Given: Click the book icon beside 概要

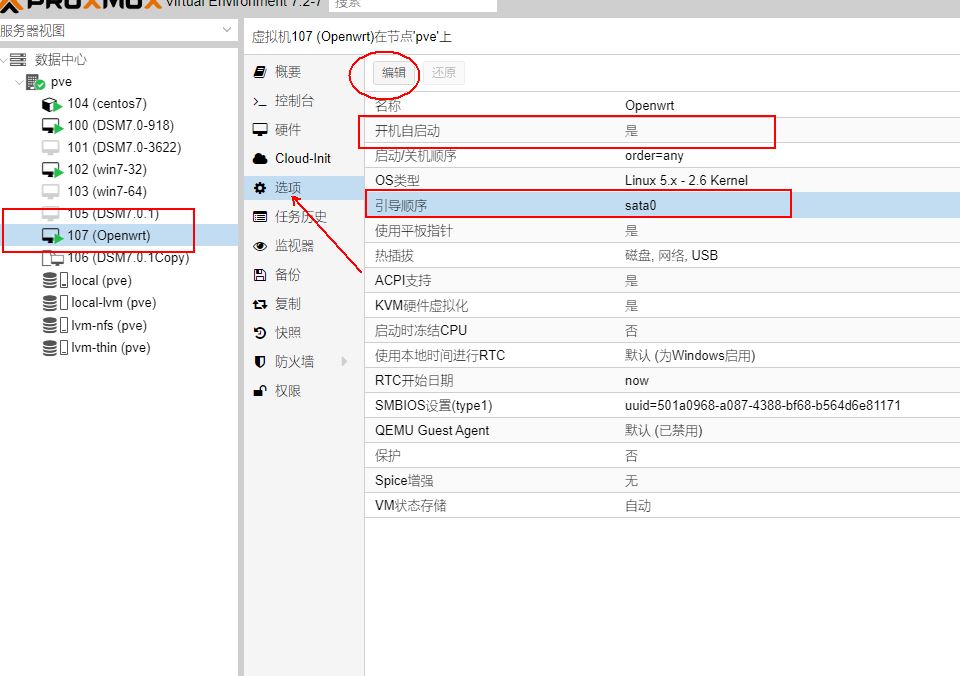Looking at the screenshot, I should coord(260,72).
